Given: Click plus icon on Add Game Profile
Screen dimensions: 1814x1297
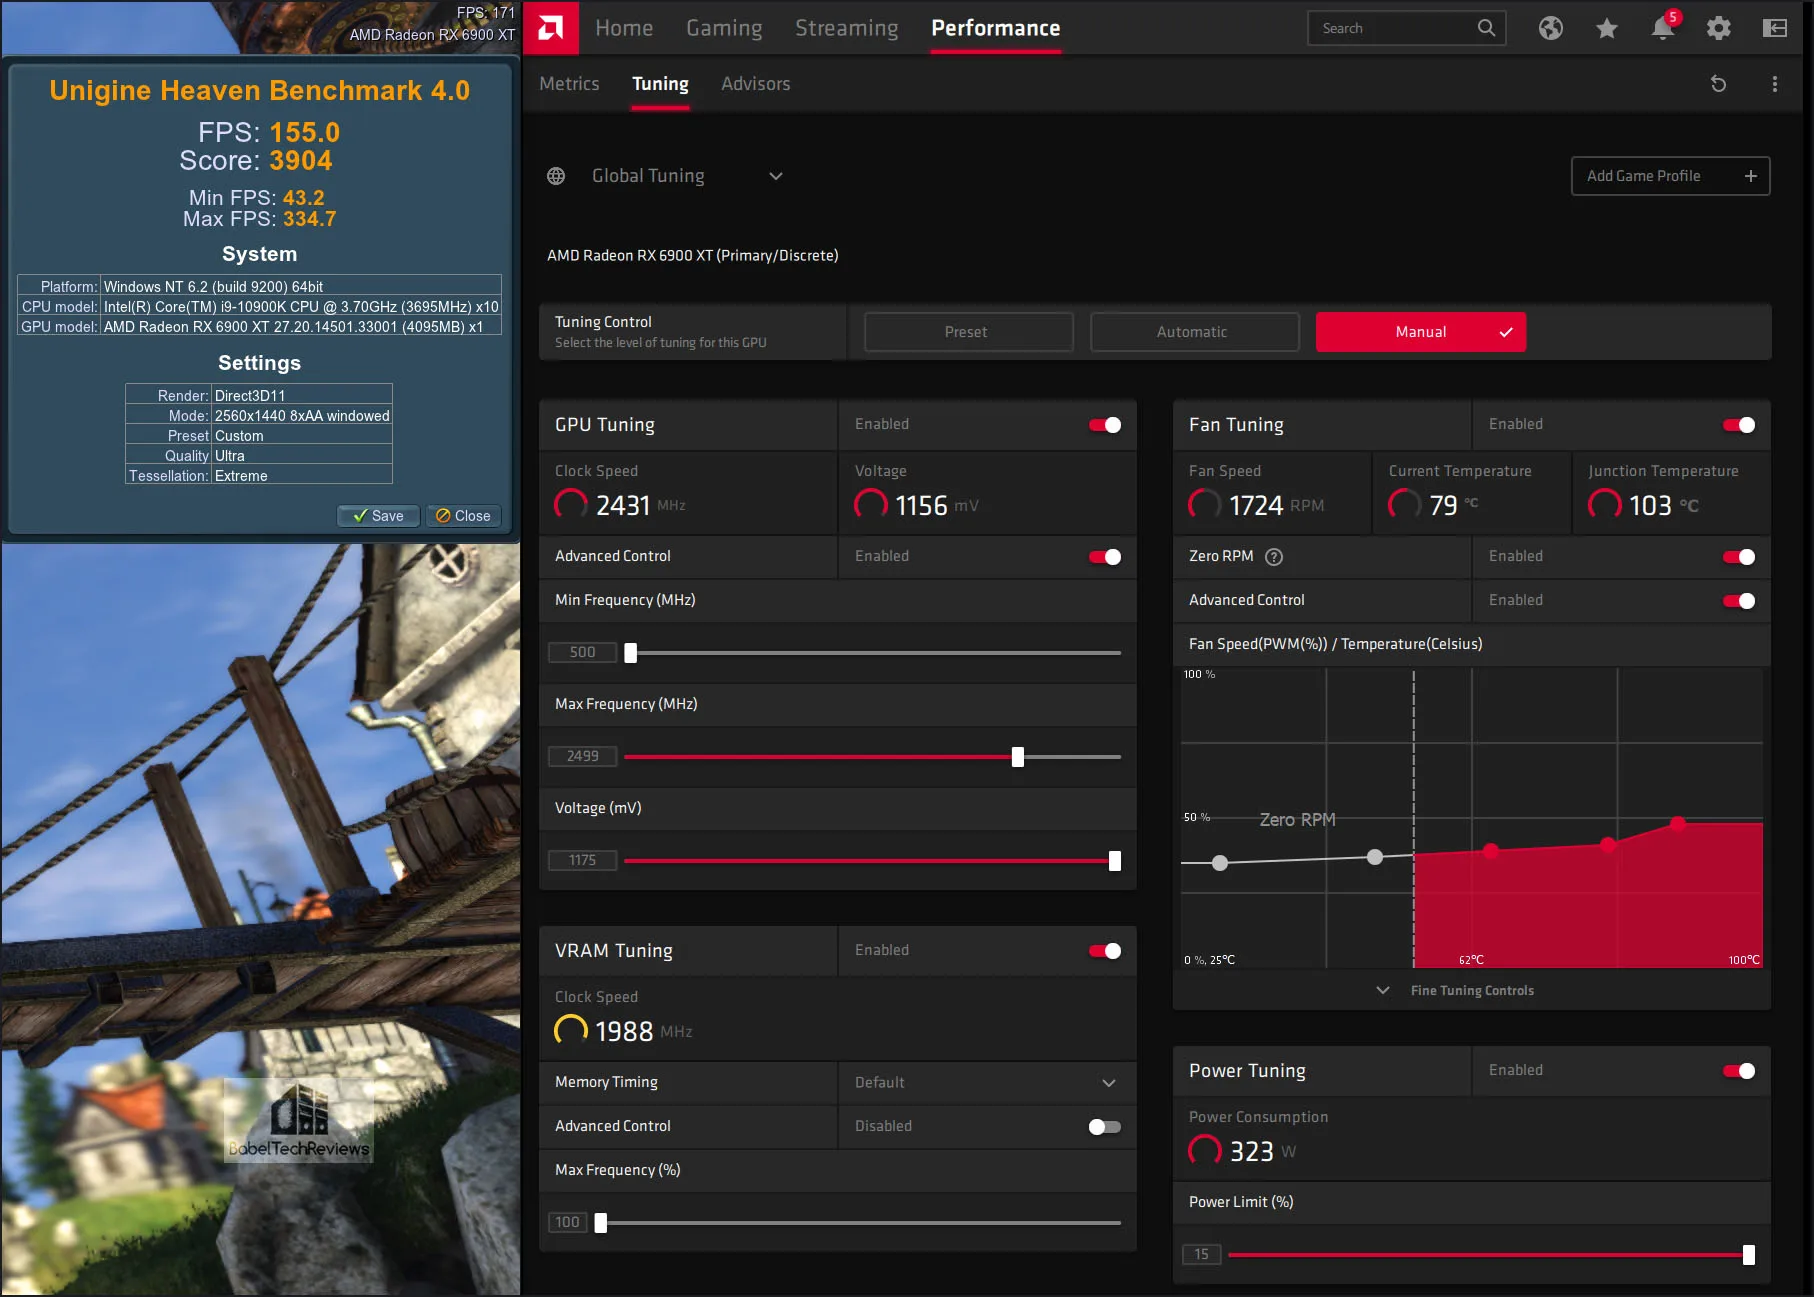Looking at the screenshot, I should [x=1750, y=176].
